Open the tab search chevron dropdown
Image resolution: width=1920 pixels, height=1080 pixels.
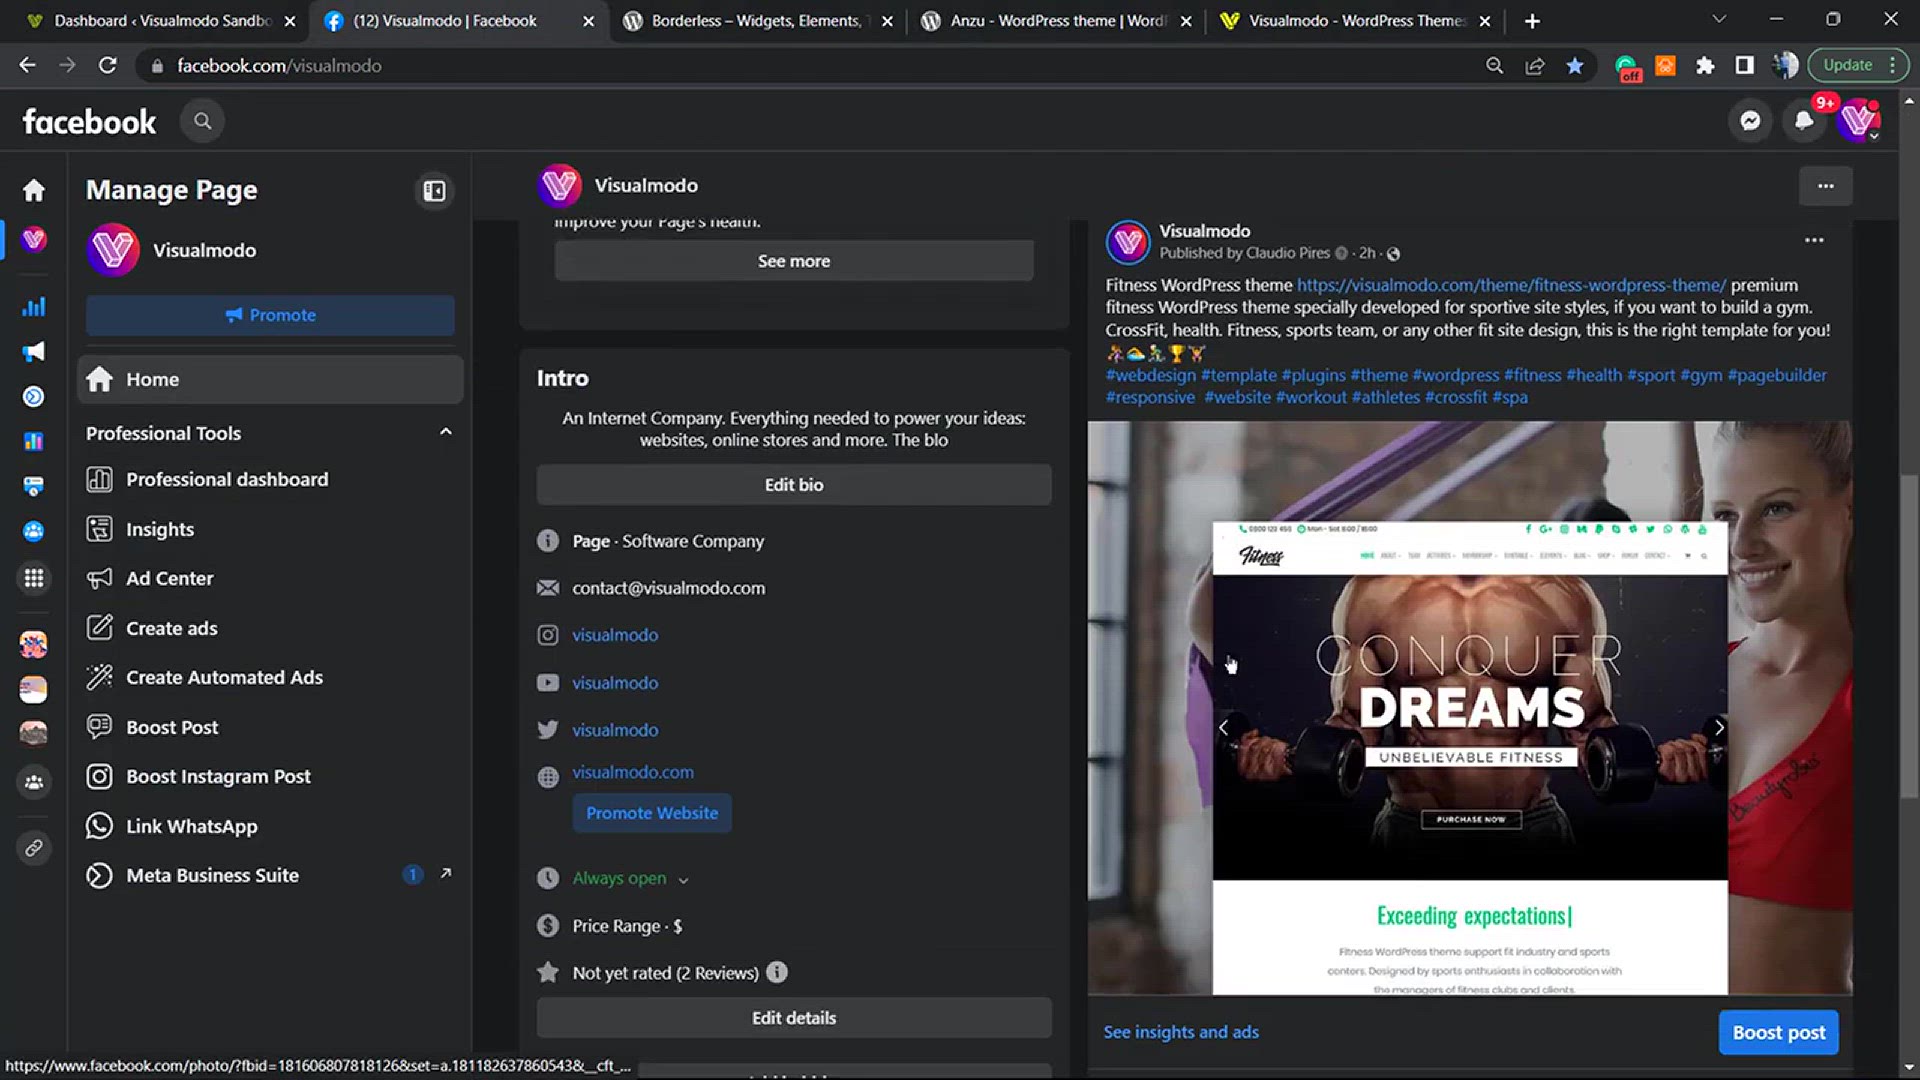[x=1718, y=19]
